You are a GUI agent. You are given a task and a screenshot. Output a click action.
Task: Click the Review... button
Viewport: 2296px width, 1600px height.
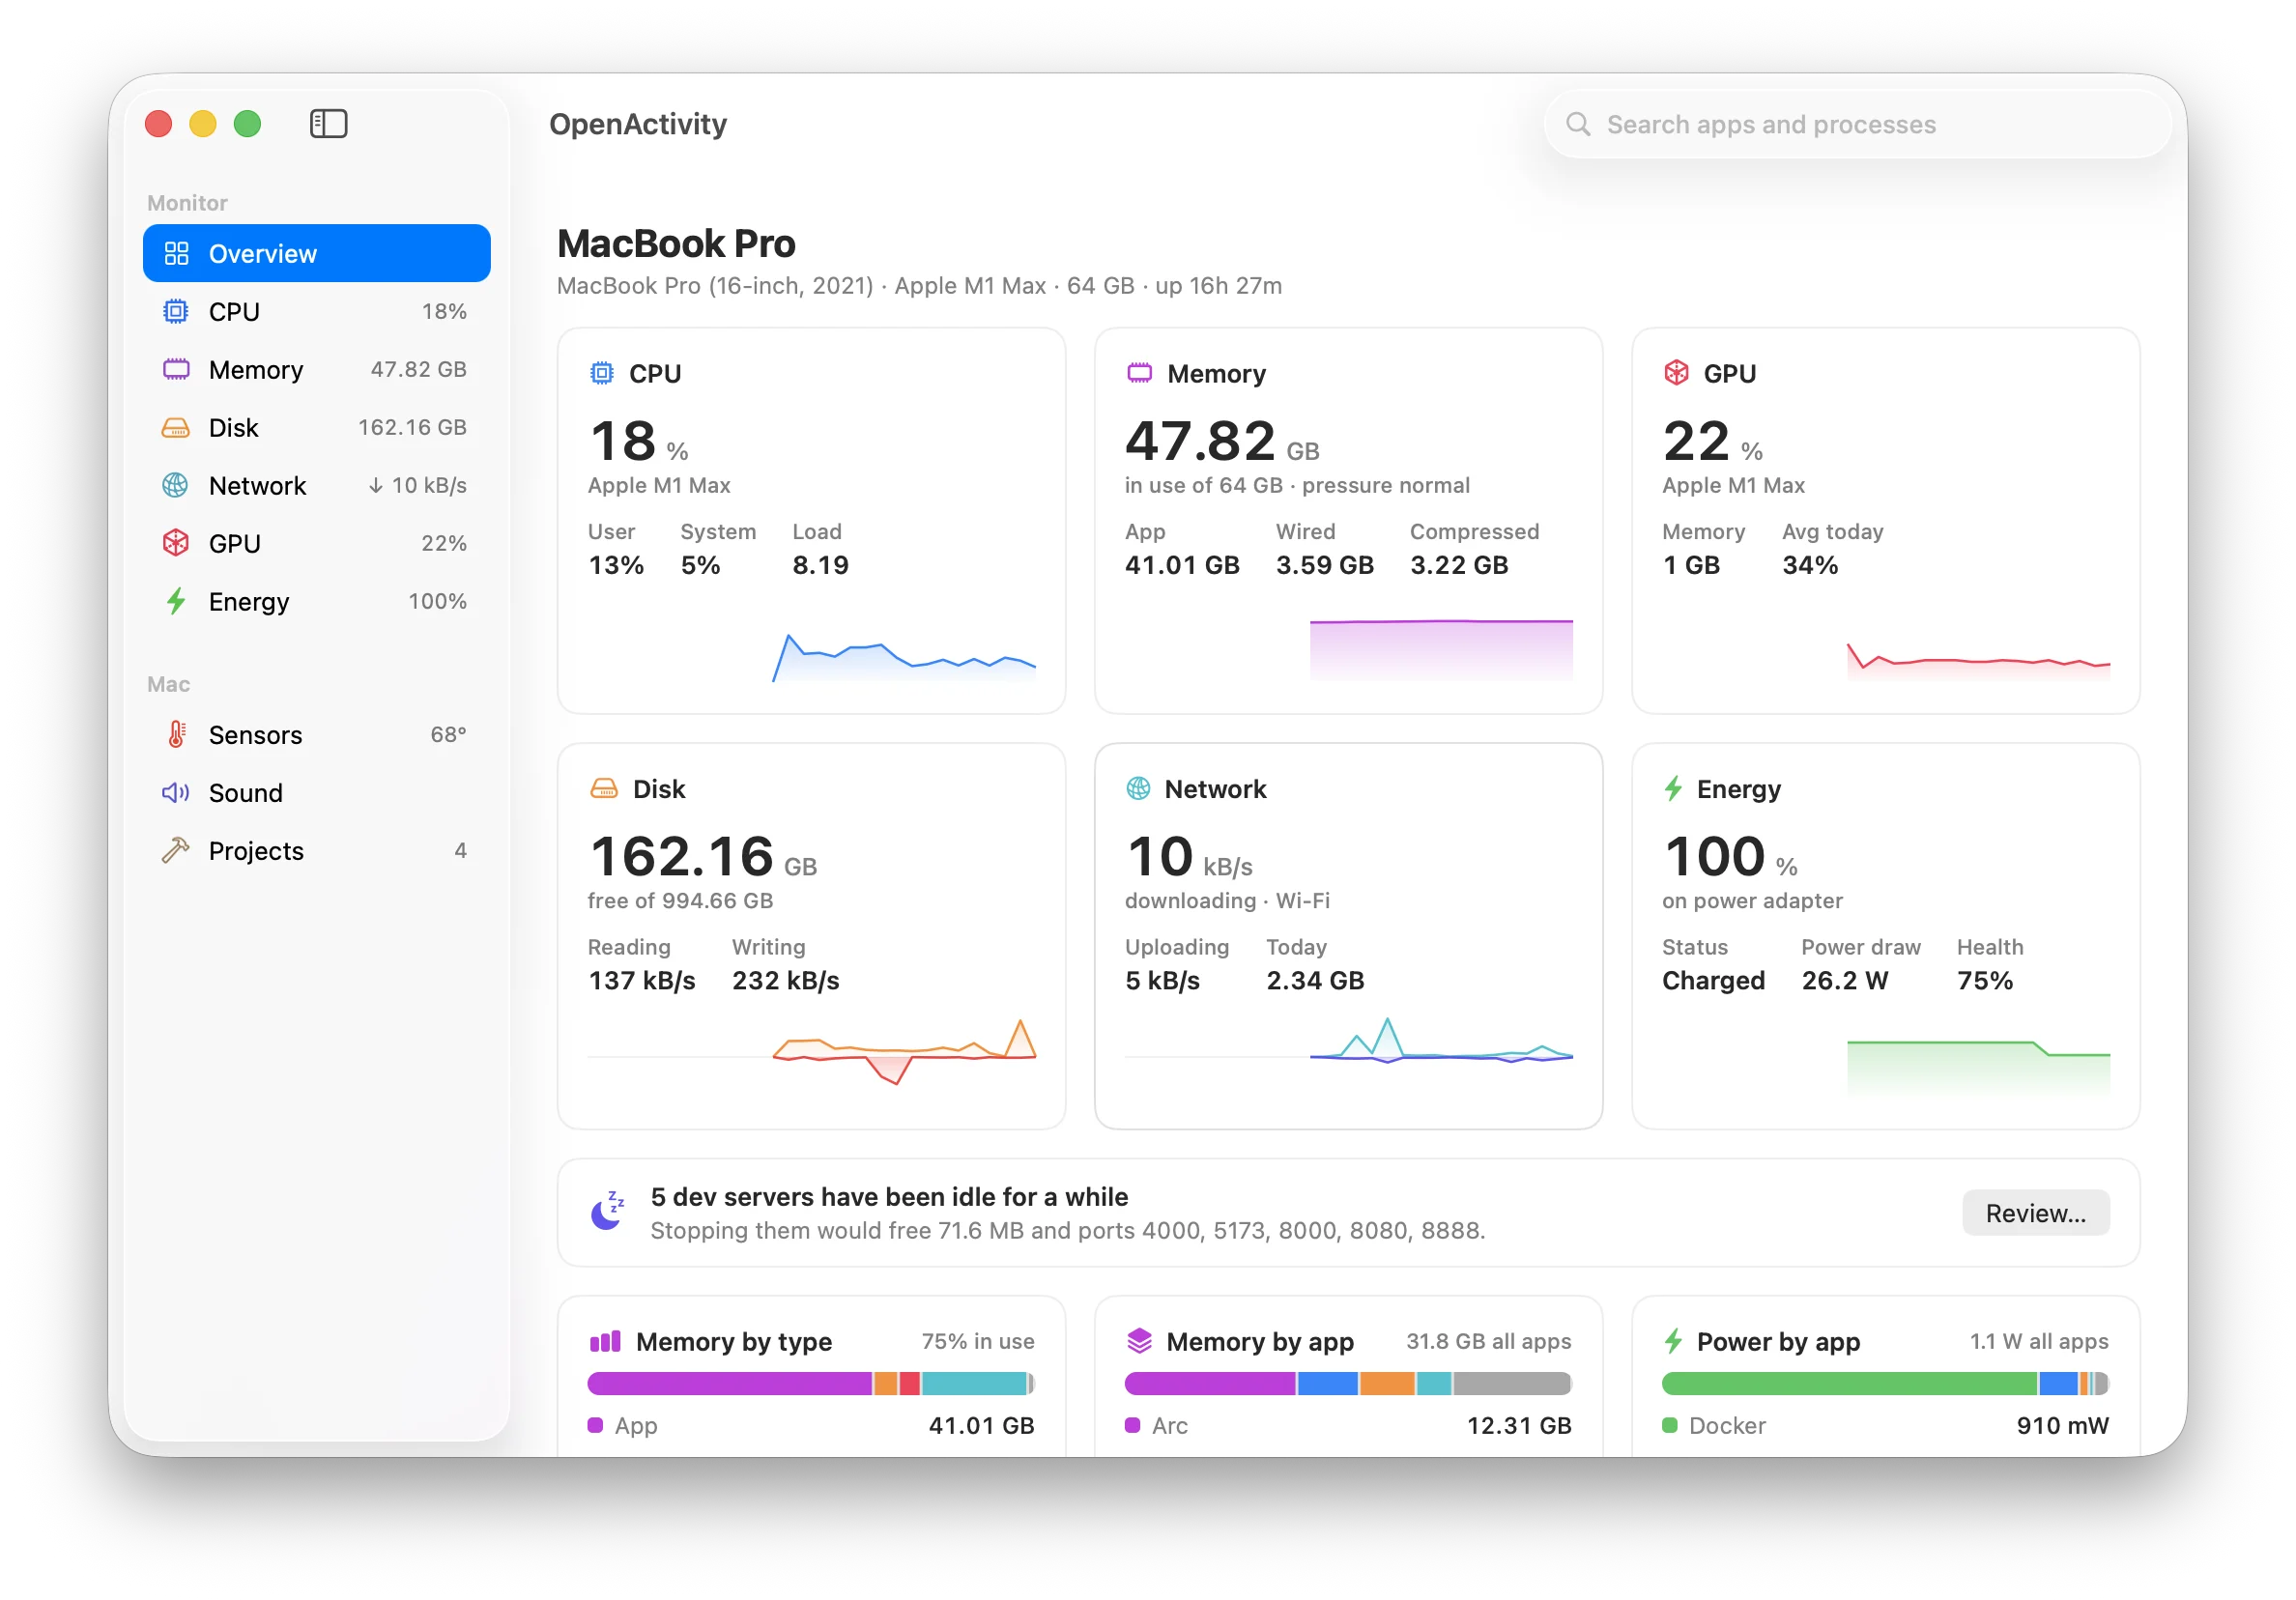pyautogui.click(x=2035, y=1212)
